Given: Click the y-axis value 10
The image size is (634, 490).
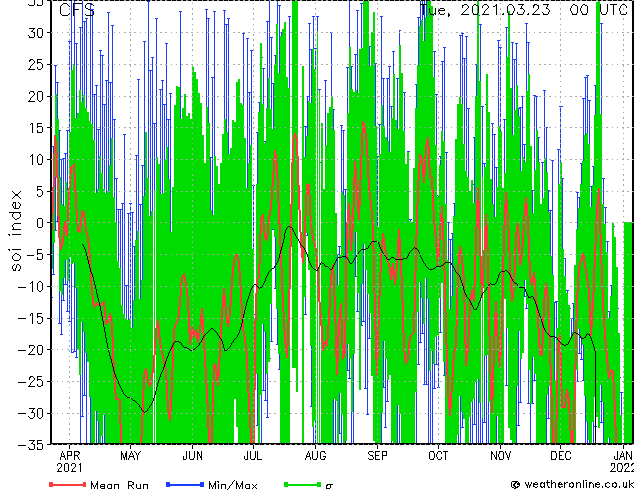Looking at the screenshot, I should pos(35,160).
